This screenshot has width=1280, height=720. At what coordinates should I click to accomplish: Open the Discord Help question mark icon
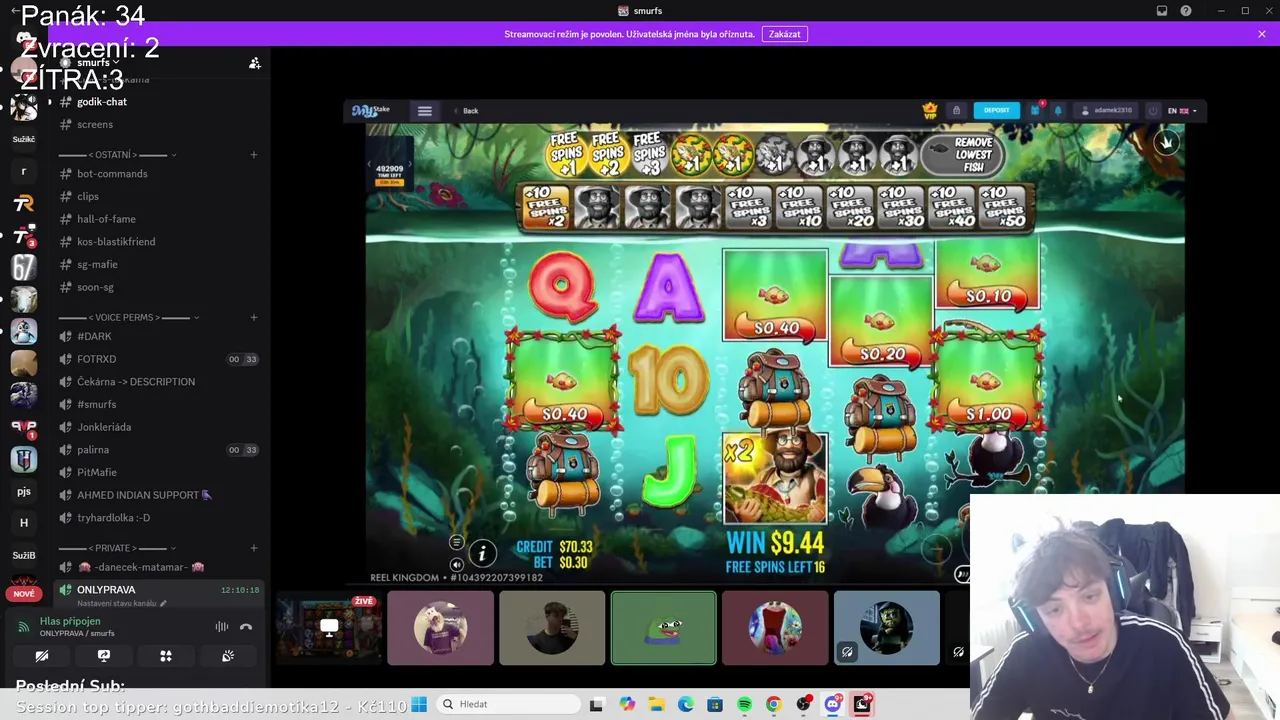click(x=1186, y=11)
